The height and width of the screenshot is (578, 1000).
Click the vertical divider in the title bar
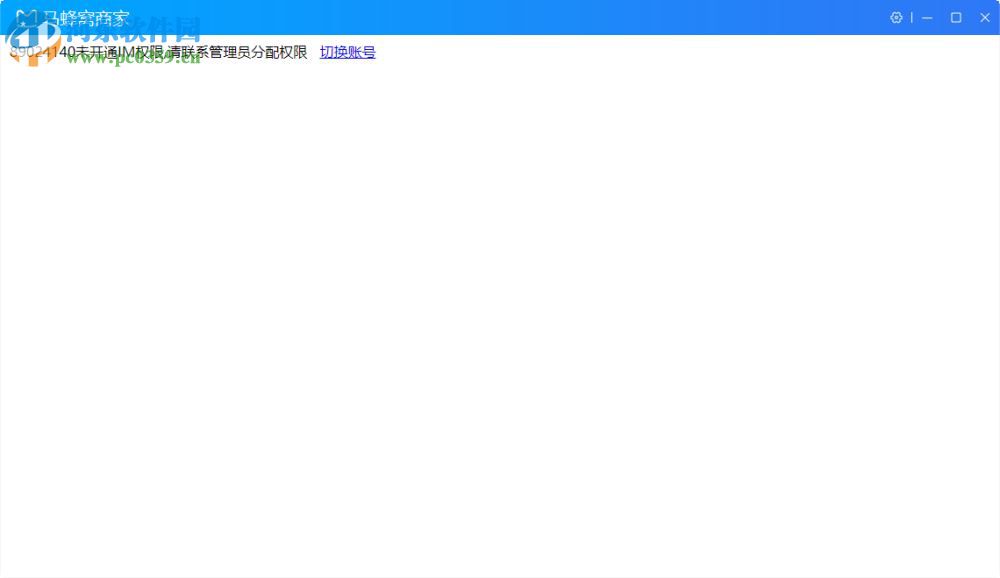(x=912, y=17)
